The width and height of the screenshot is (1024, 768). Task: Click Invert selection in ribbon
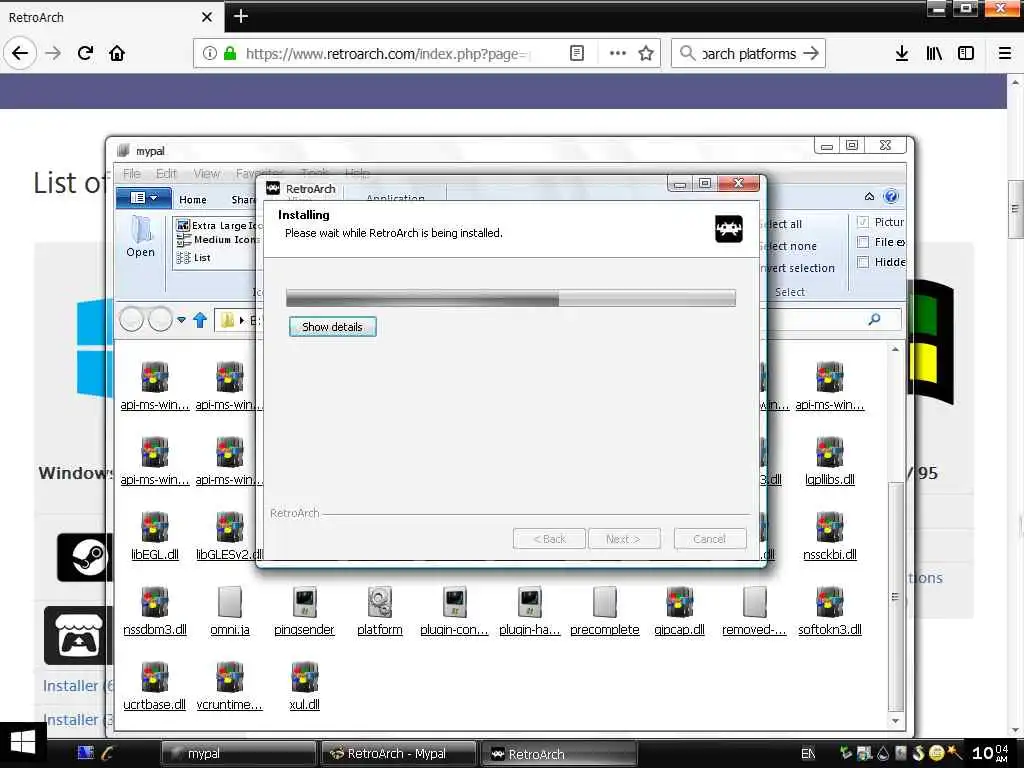pos(798,268)
